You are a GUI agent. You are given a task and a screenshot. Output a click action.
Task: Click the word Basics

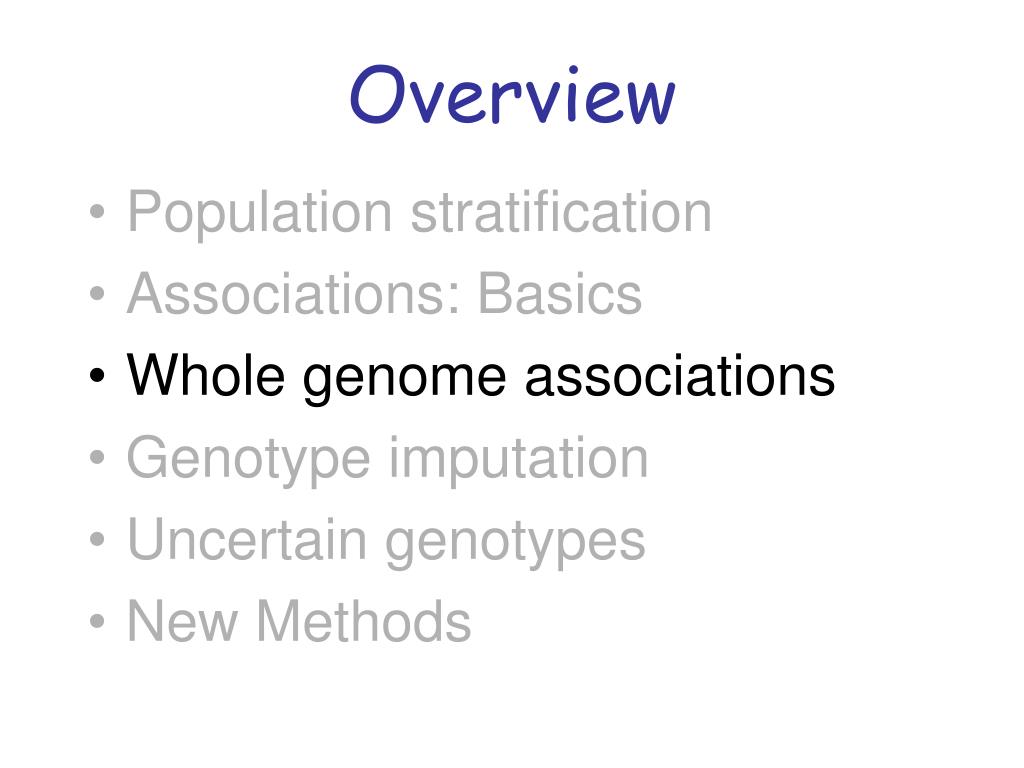pyautogui.click(x=560, y=293)
